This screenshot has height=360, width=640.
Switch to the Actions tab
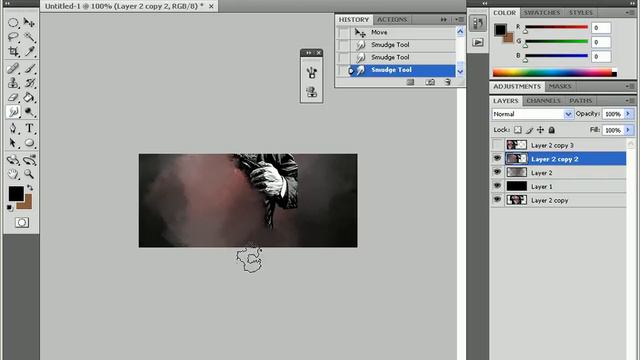click(392, 20)
